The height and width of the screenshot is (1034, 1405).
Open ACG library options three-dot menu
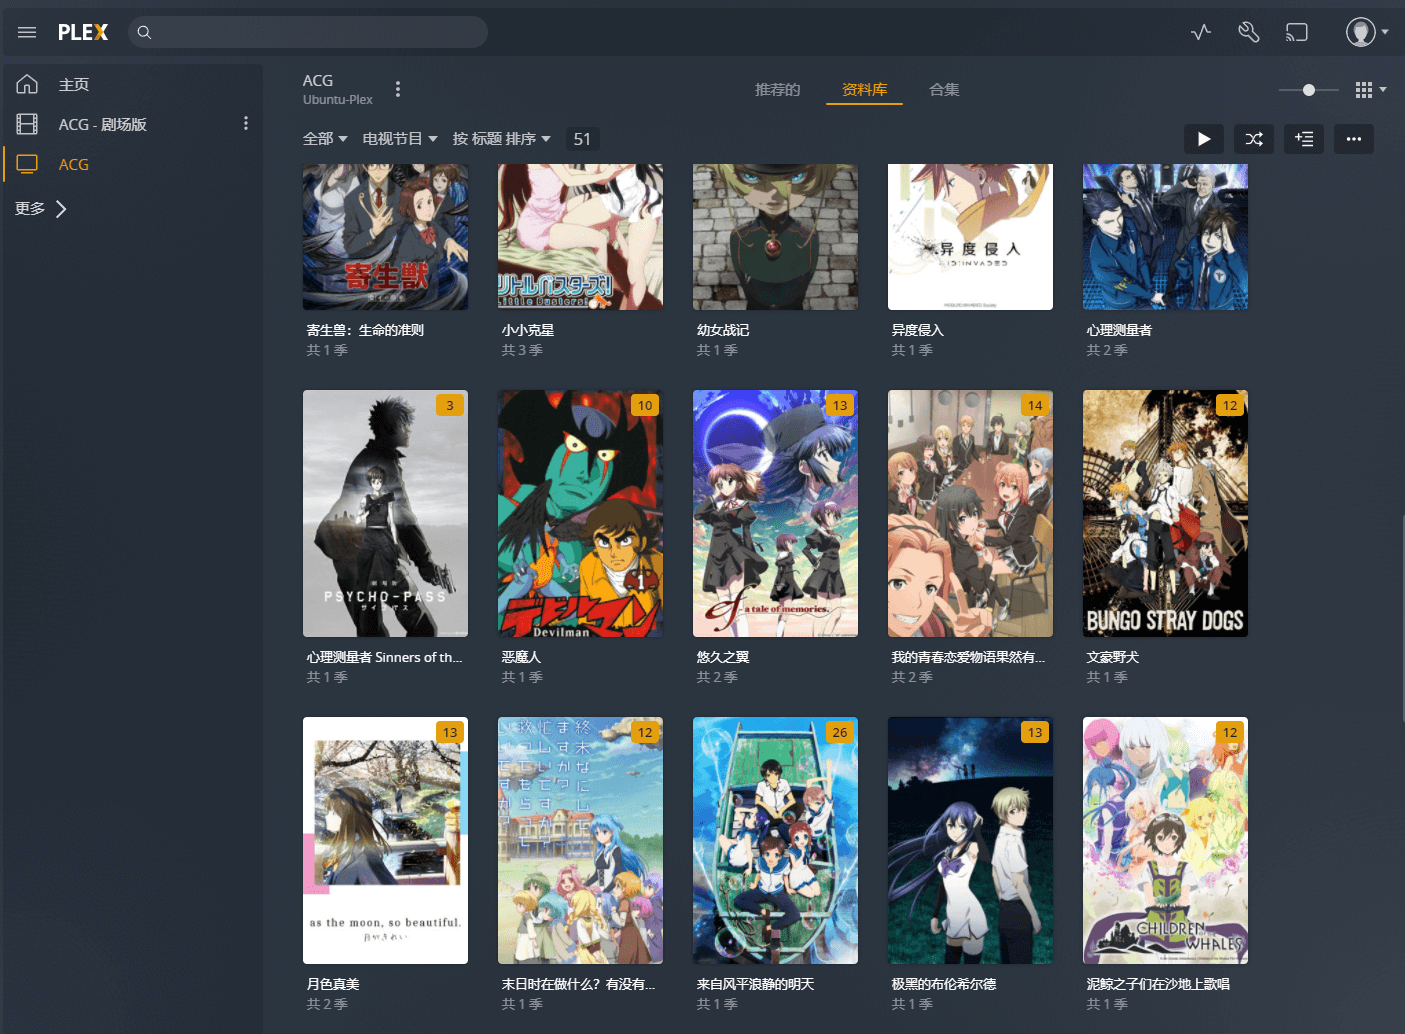pos(398,89)
